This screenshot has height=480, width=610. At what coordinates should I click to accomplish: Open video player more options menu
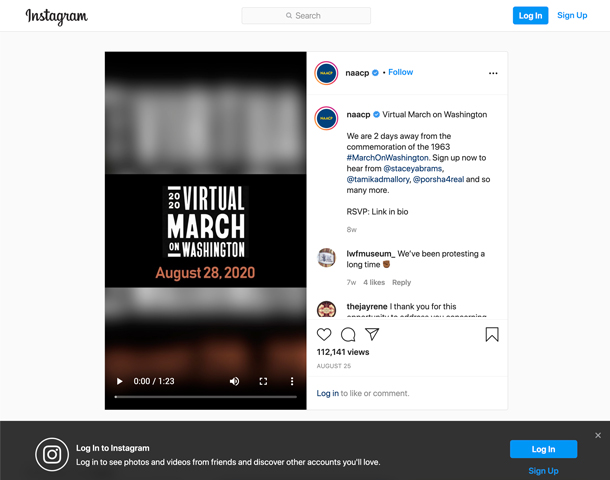click(x=292, y=381)
